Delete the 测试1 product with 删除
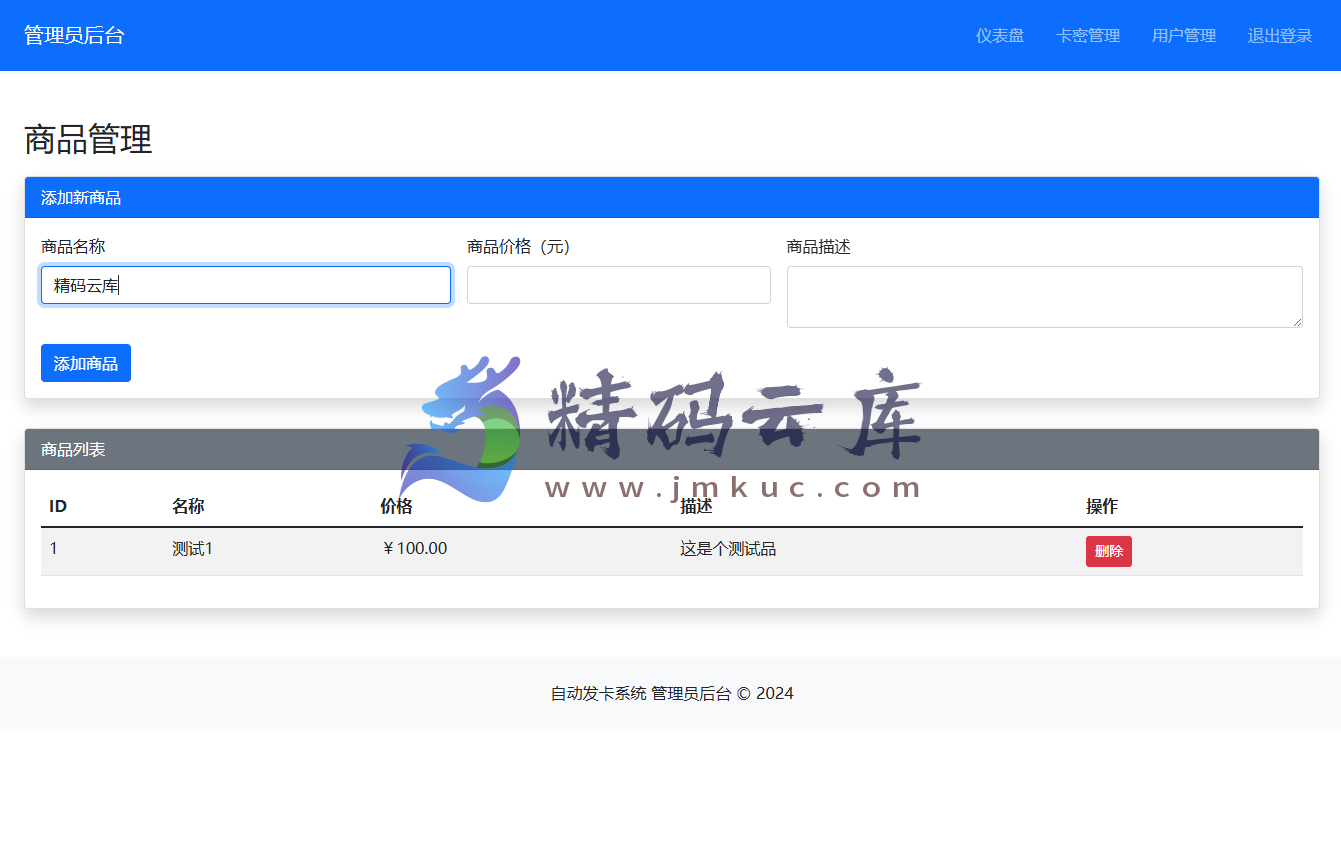This screenshot has height=859, width=1341. (x=1109, y=551)
